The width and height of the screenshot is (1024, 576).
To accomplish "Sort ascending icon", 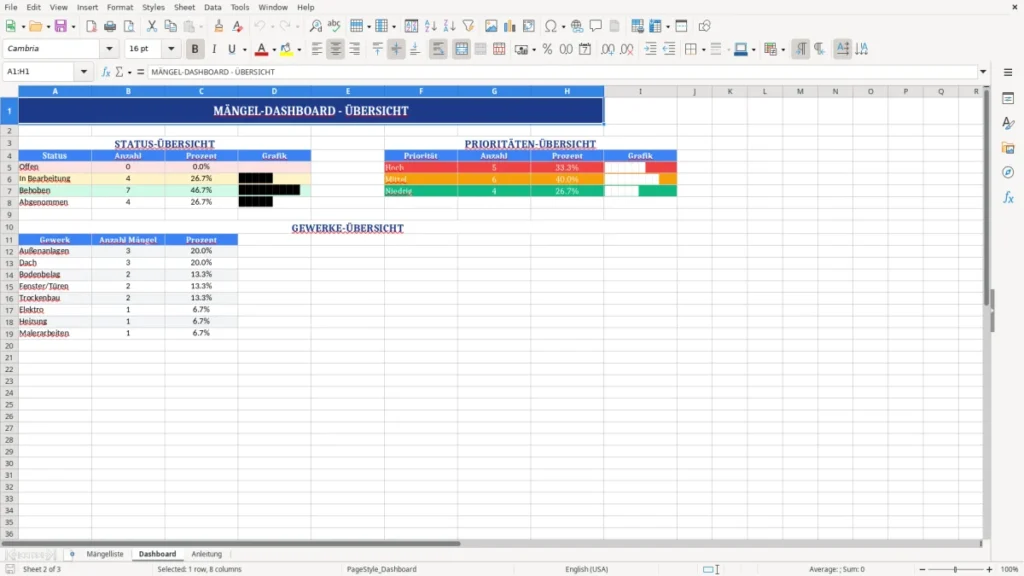I will (430, 26).
